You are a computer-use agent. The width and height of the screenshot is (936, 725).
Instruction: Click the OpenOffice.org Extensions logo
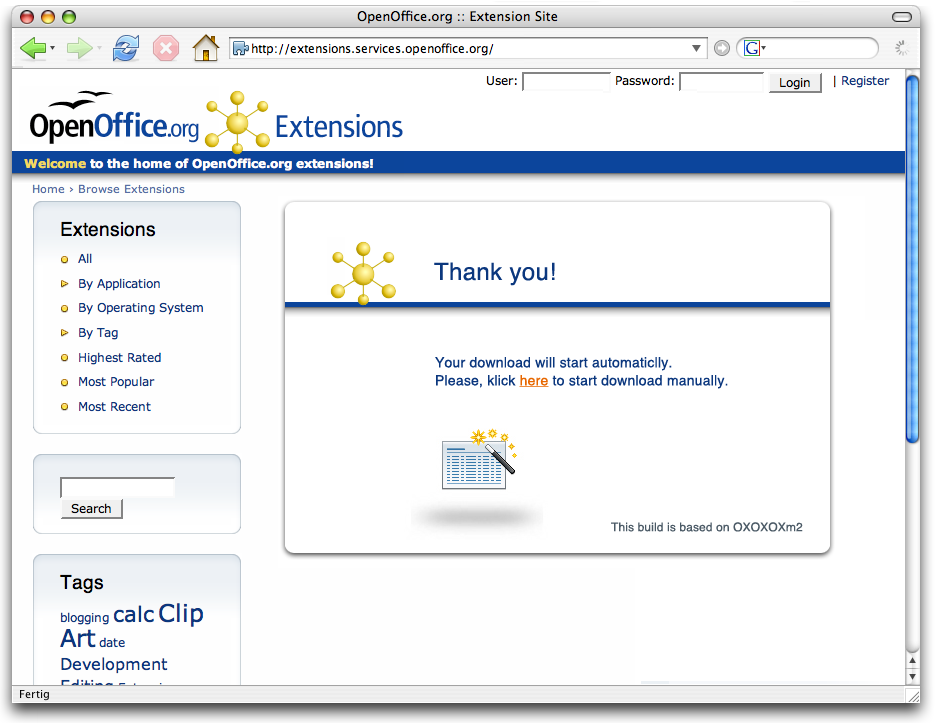tap(217, 123)
